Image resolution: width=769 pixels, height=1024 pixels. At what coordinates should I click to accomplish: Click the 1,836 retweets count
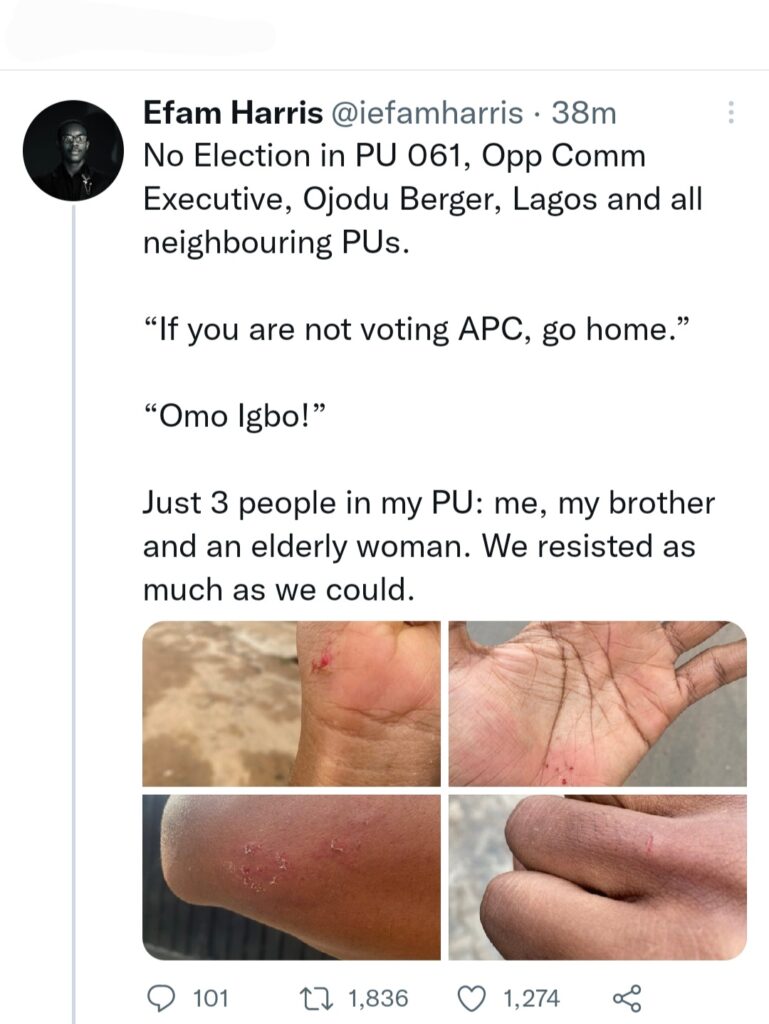375,997
